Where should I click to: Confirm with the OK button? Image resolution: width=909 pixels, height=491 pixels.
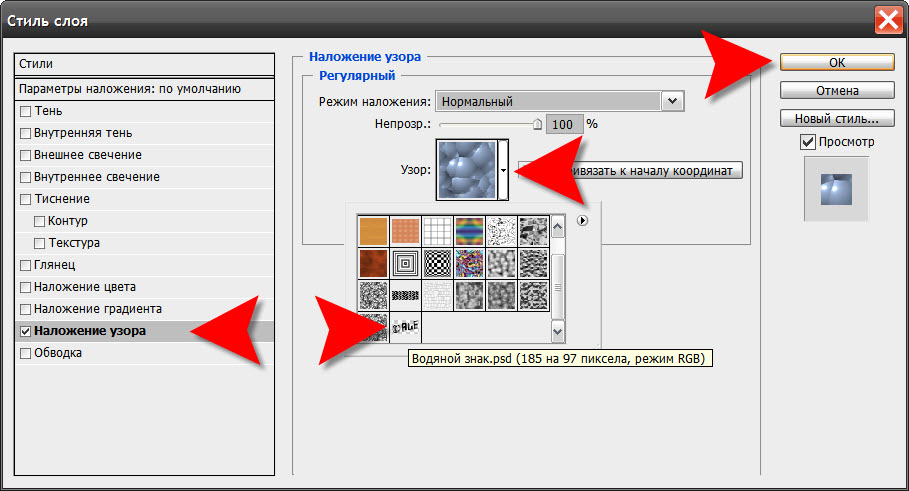837,63
